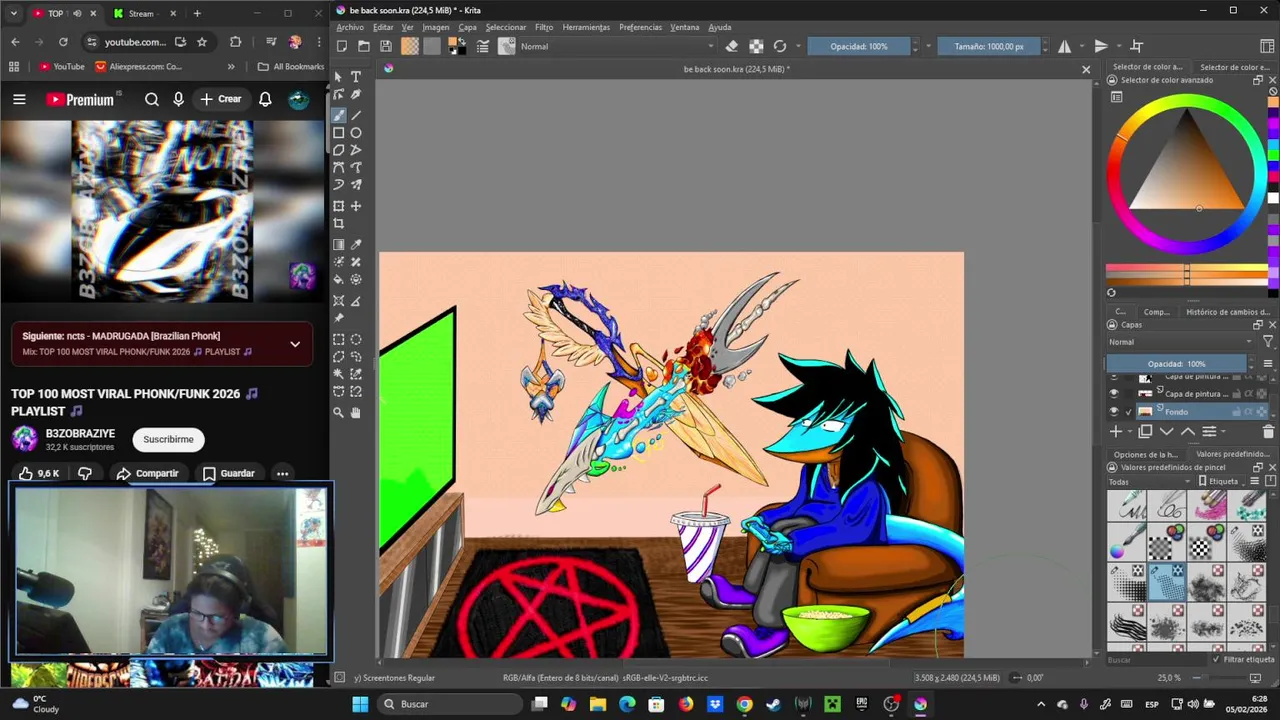The width and height of the screenshot is (1280, 720).
Task: Click the Reload brush preset icon
Action: point(780,46)
